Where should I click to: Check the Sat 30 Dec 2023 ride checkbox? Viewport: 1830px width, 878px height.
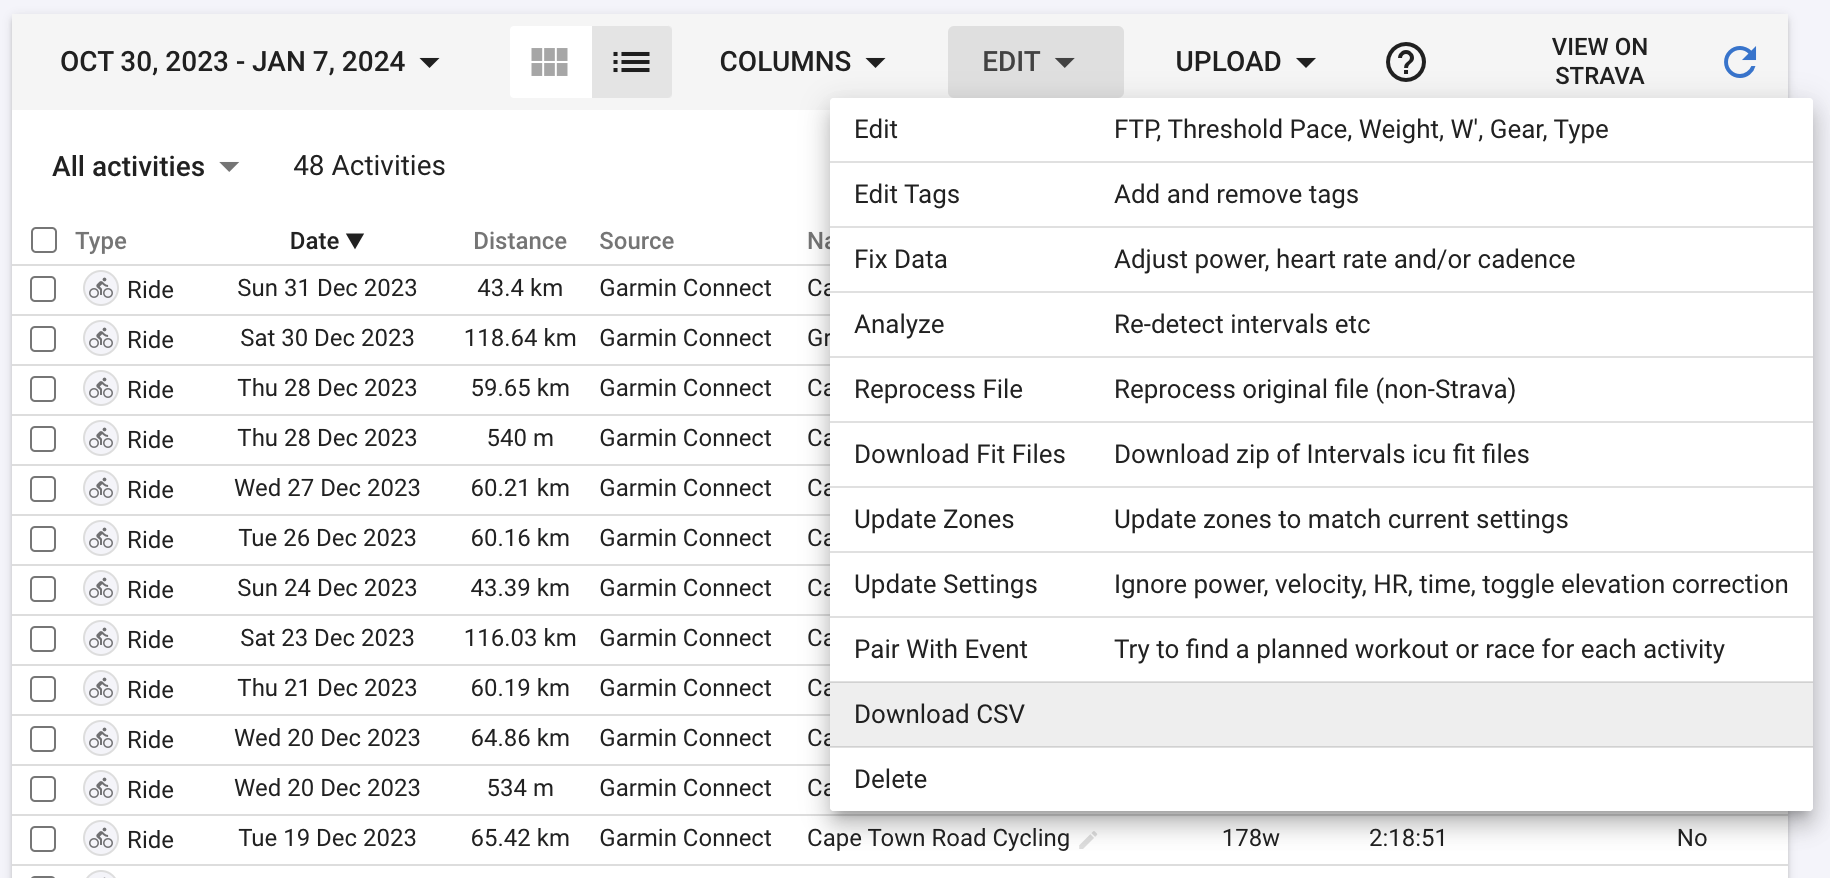pyautogui.click(x=43, y=339)
